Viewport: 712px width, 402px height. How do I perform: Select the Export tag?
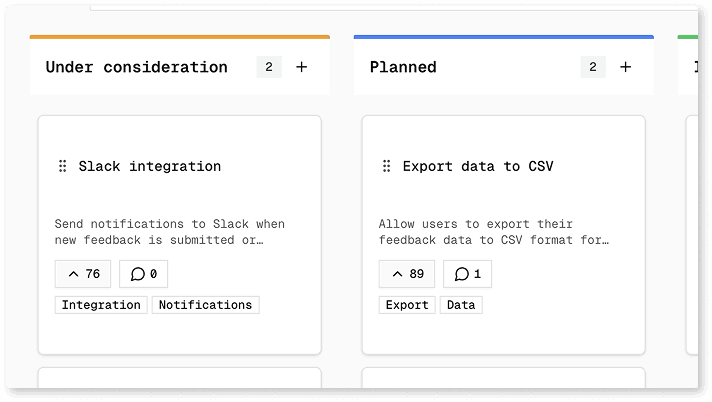point(407,305)
